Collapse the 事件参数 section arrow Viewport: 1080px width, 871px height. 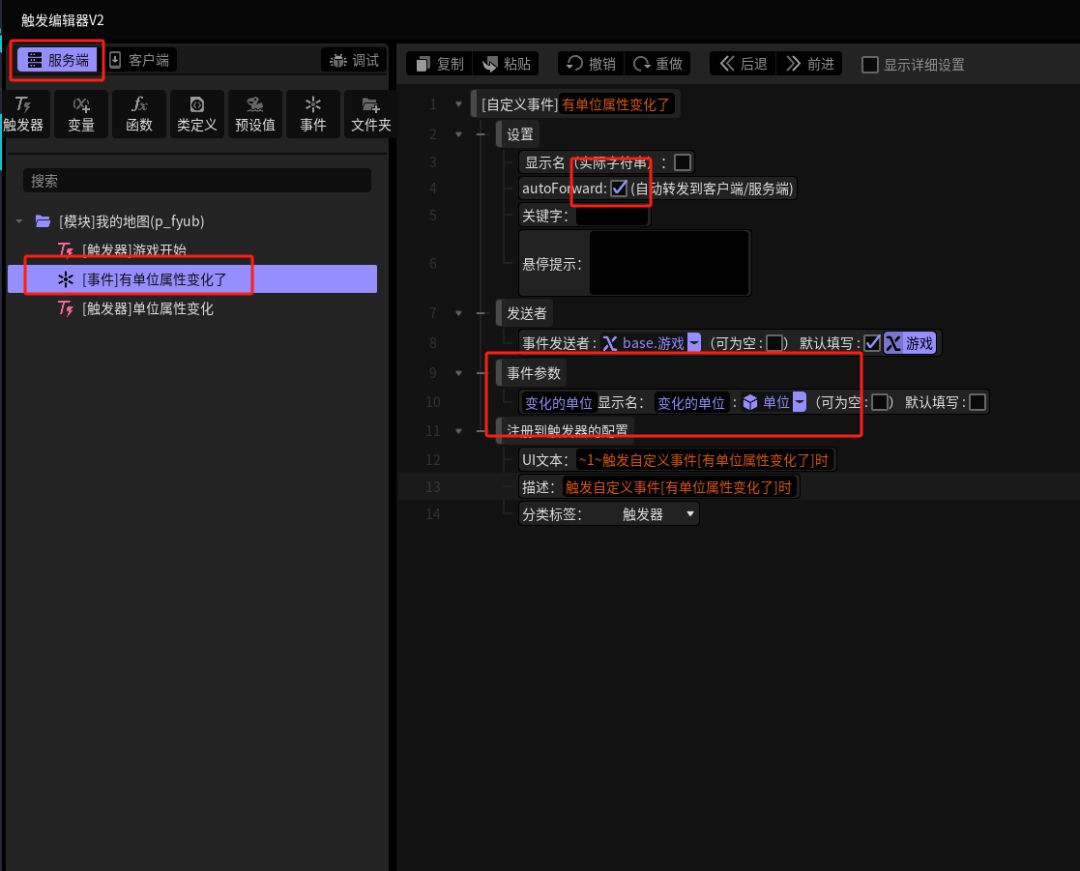click(x=458, y=373)
